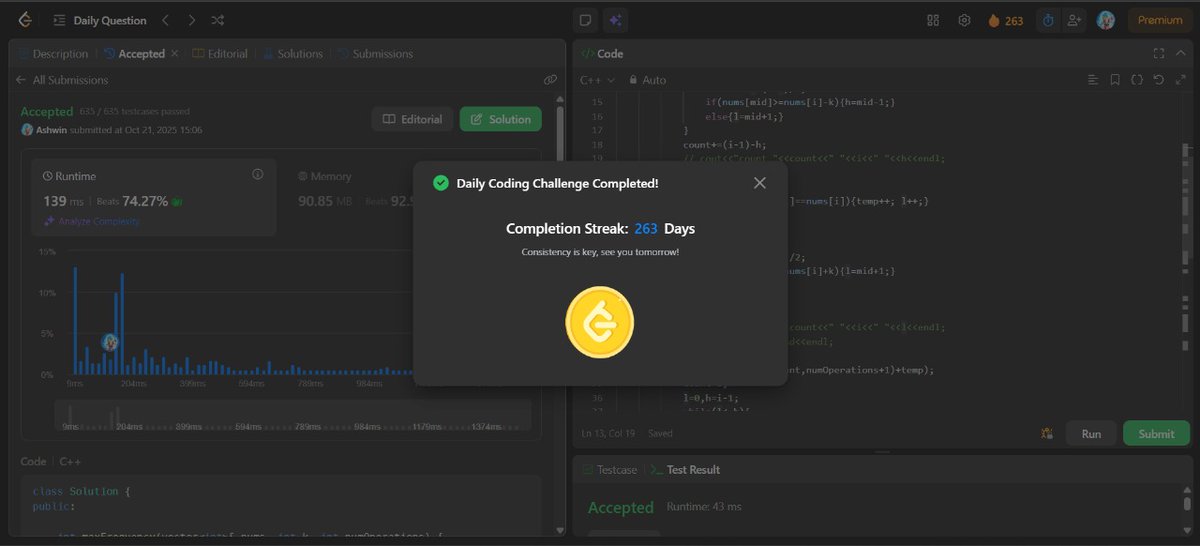Click the 'class Solution {' code line
This screenshot has width=1200, height=546.
[82, 491]
